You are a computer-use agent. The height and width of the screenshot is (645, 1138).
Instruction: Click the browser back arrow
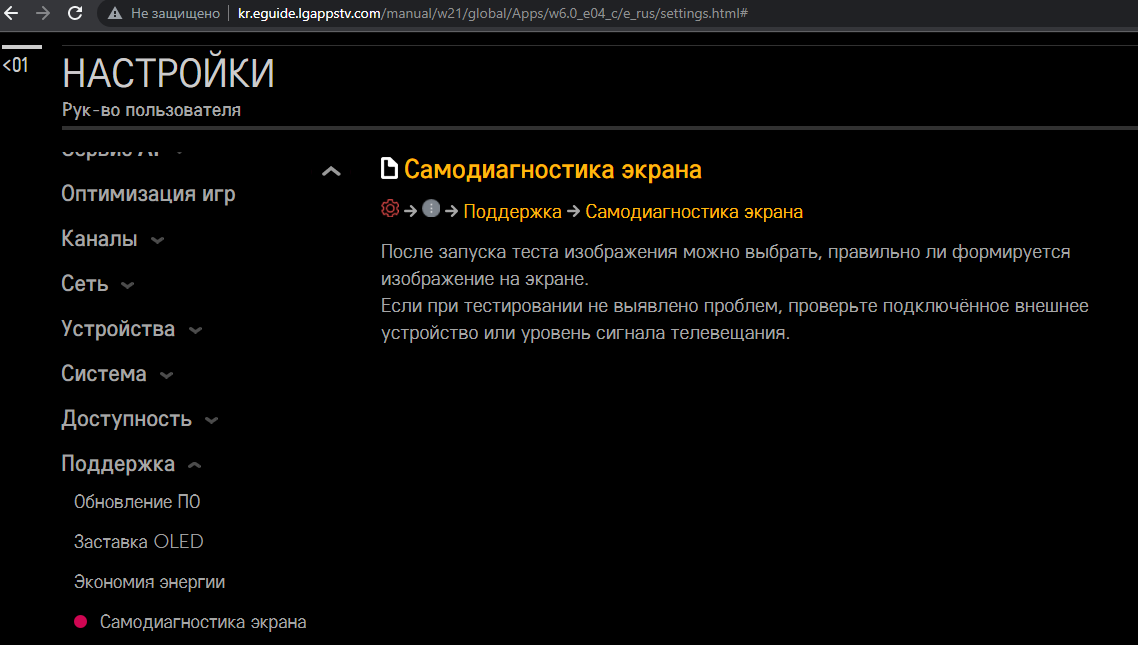(11, 14)
